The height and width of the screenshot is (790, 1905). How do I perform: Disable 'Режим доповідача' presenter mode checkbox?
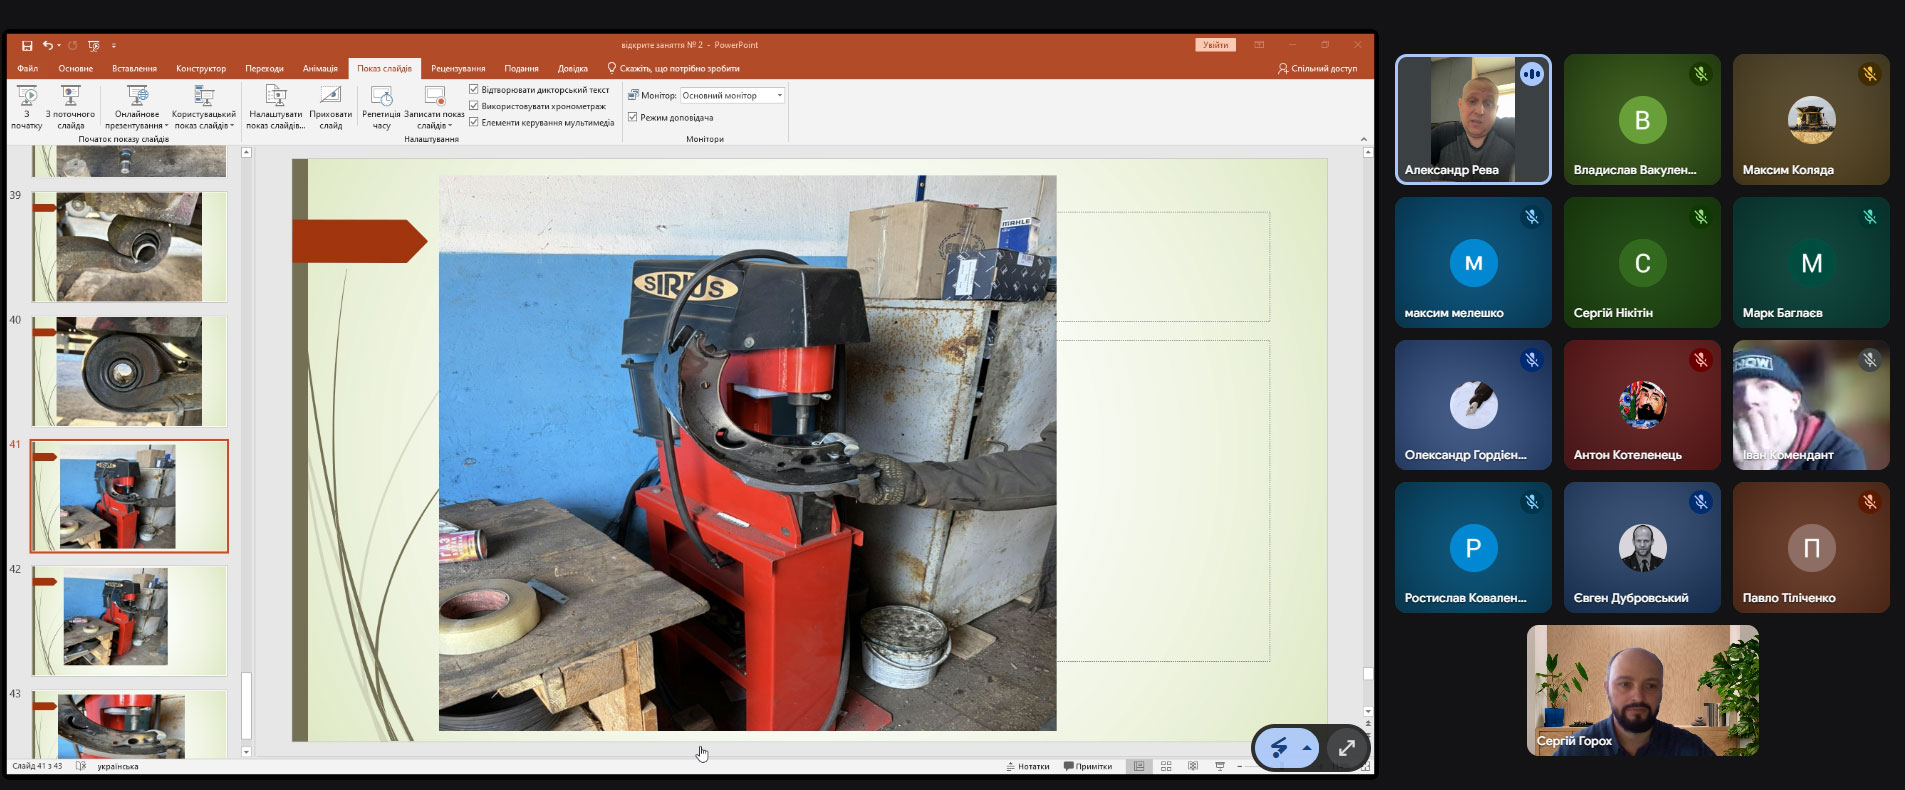(x=633, y=117)
